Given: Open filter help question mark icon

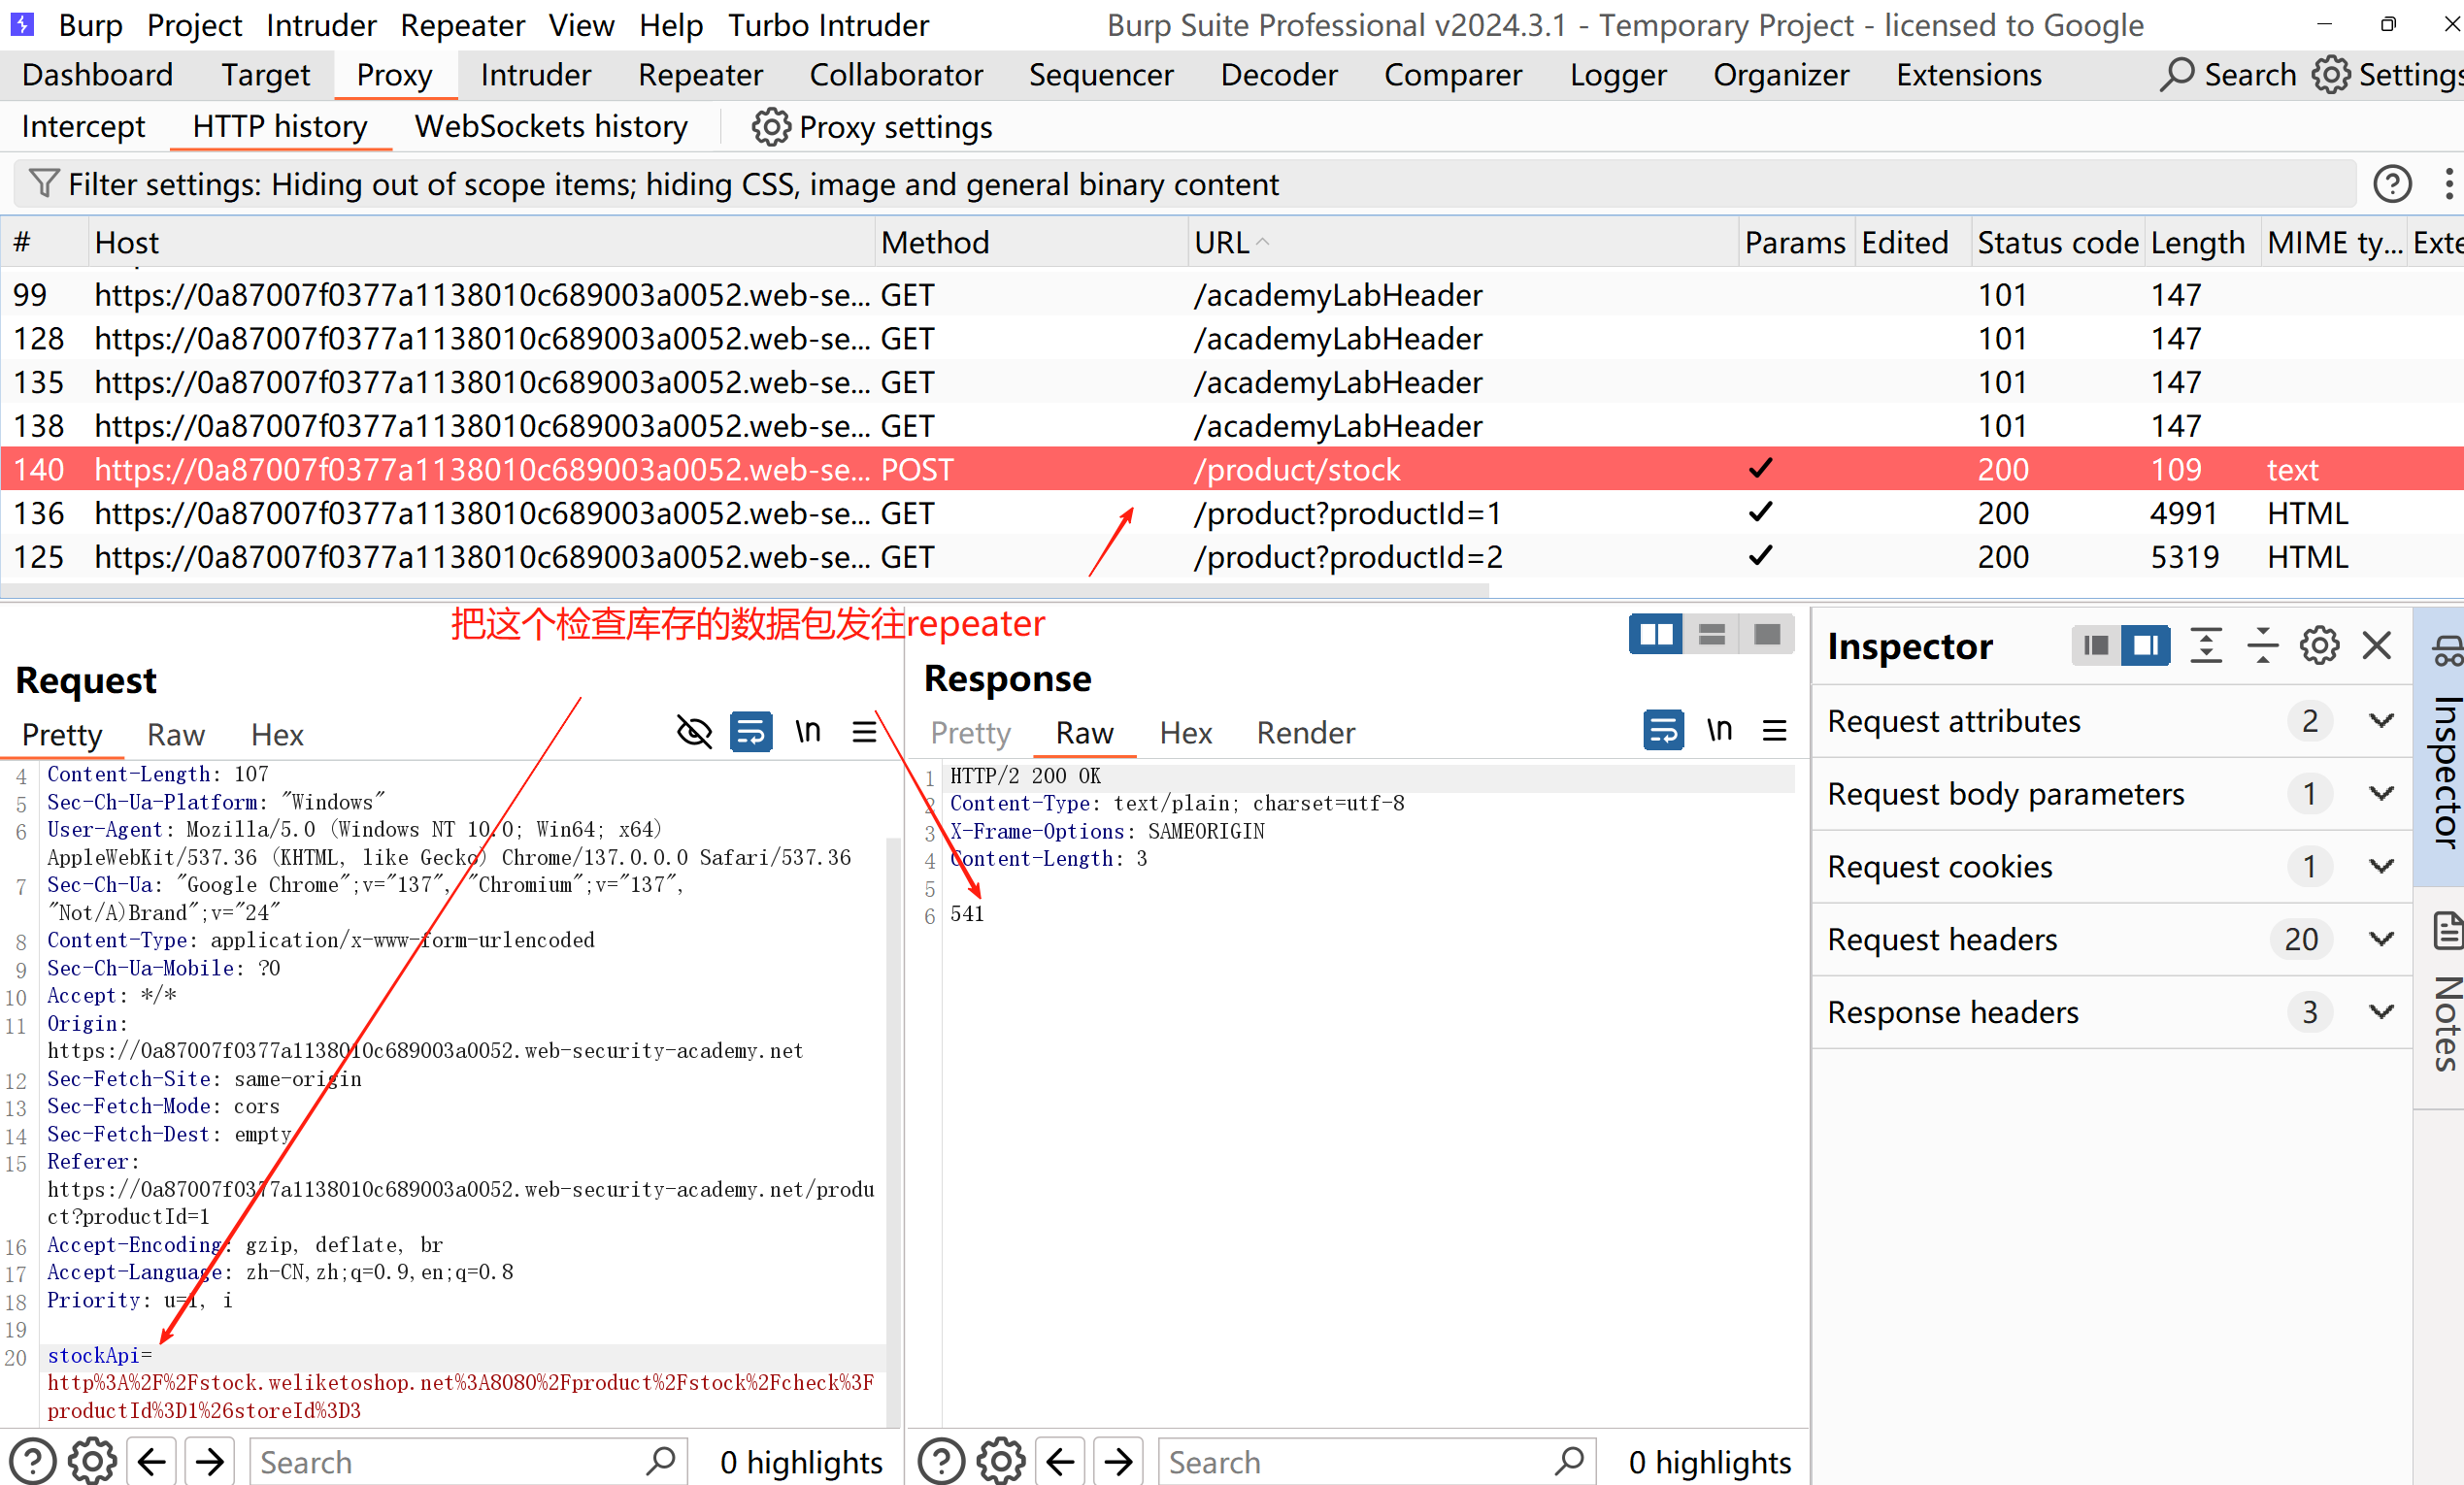Looking at the screenshot, I should point(2392,184).
